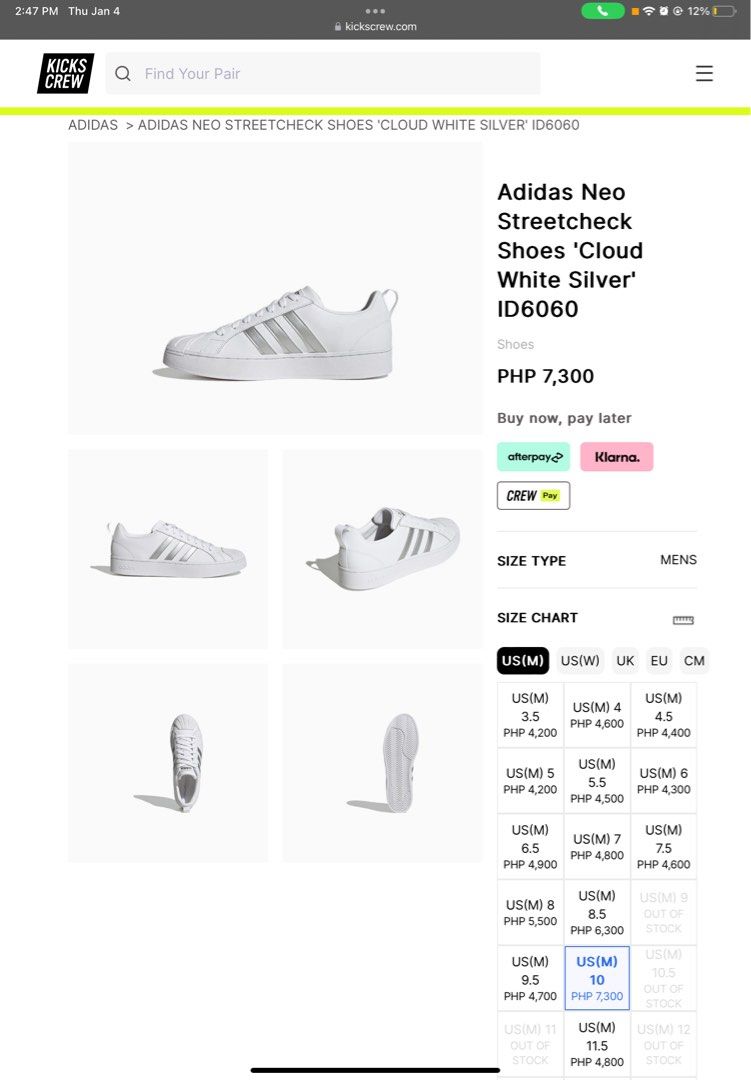This screenshot has width=751, height=1080.
Task: Switch size chart to EU tab
Action: pos(659,661)
